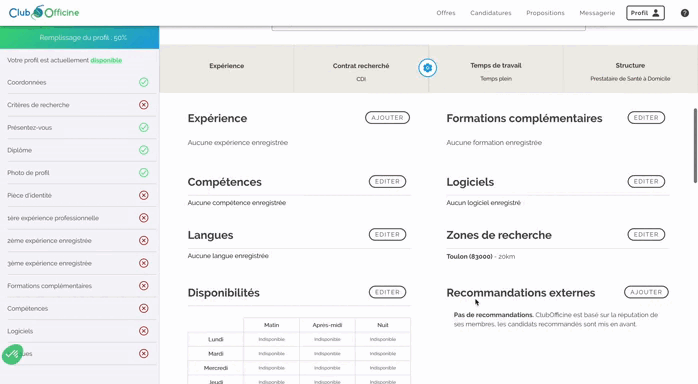698x384 pixels.
Task: Click Présentez-vous in the sidebar
Action: pyautogui.click(x=29, y=128)
